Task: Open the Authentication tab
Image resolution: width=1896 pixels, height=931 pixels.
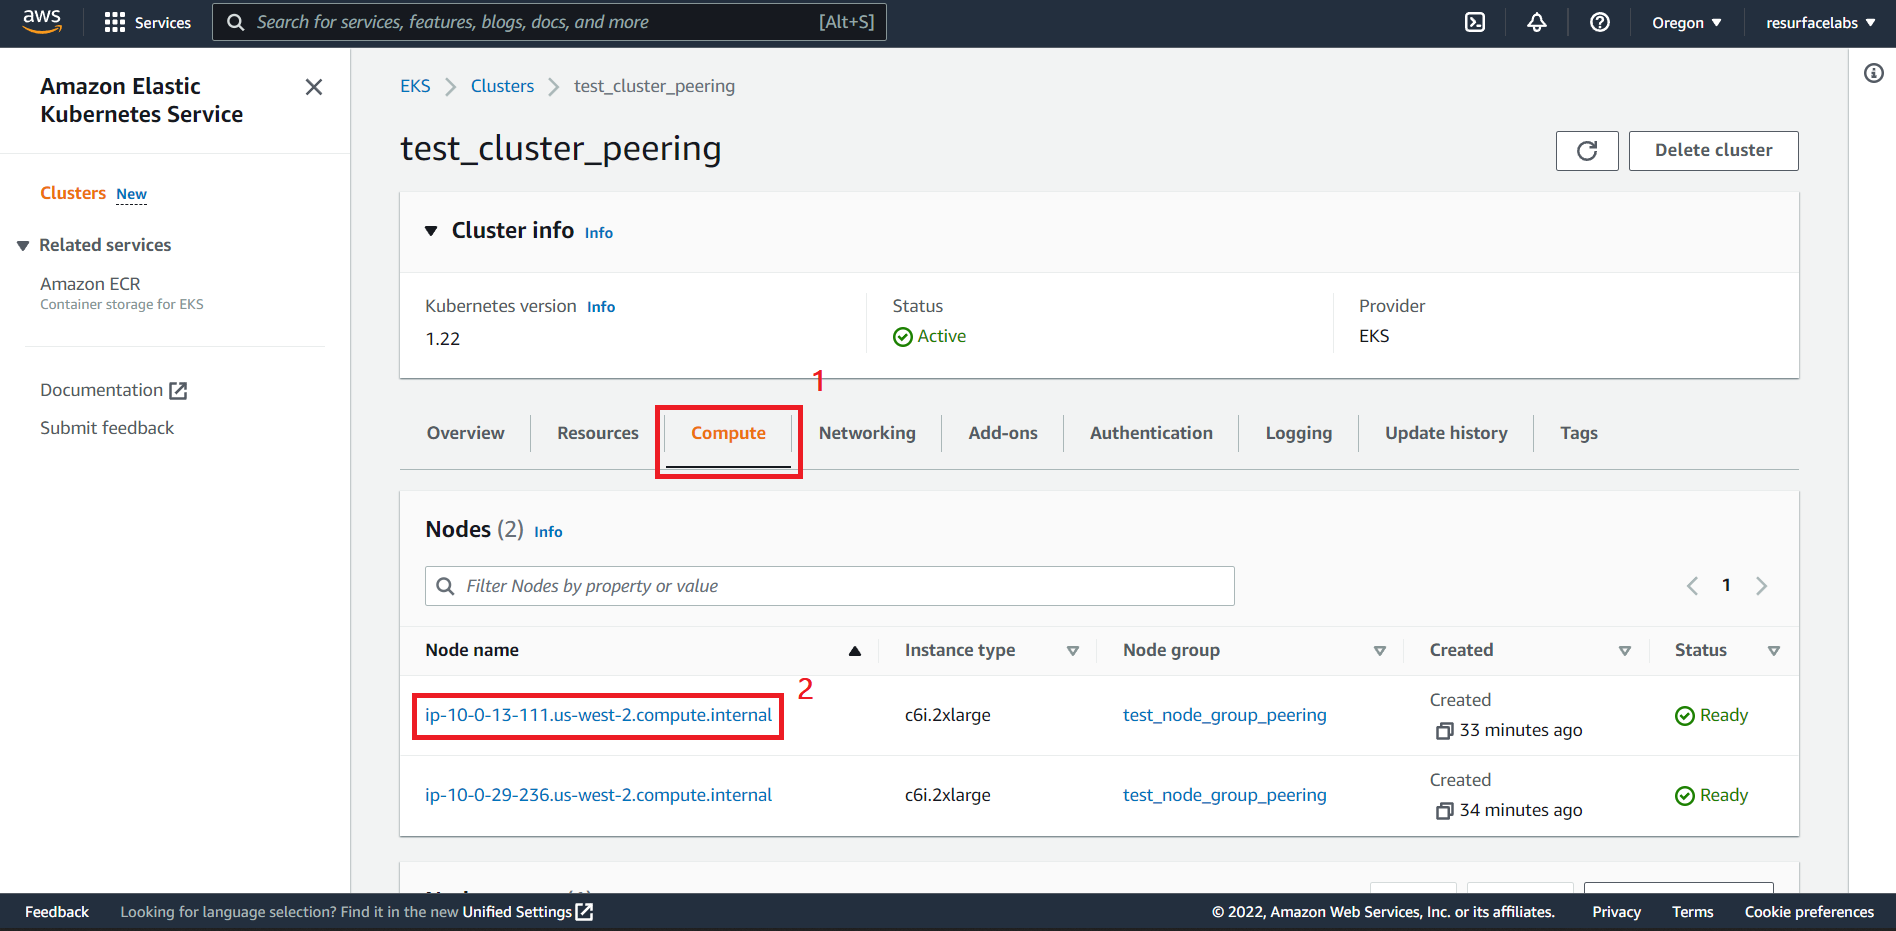Action: (1151, 433)
